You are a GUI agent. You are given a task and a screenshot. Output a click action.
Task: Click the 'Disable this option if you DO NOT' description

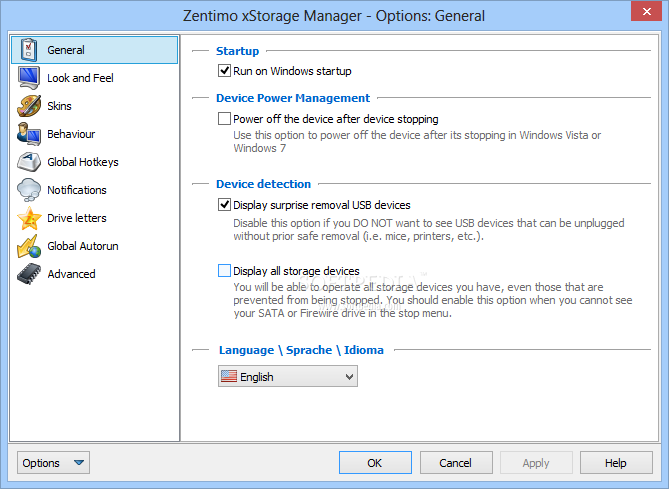(x=429, y=230)
